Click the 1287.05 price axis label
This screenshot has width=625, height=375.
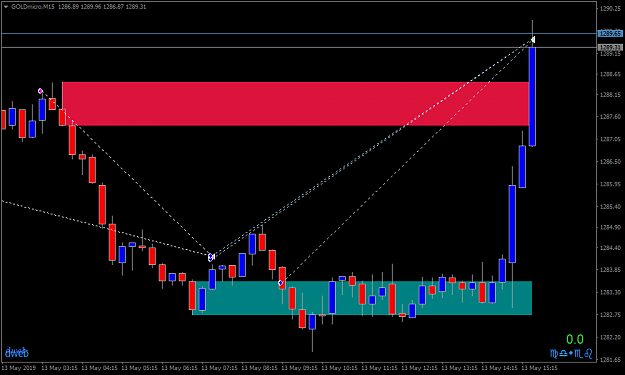pos(610,139)
